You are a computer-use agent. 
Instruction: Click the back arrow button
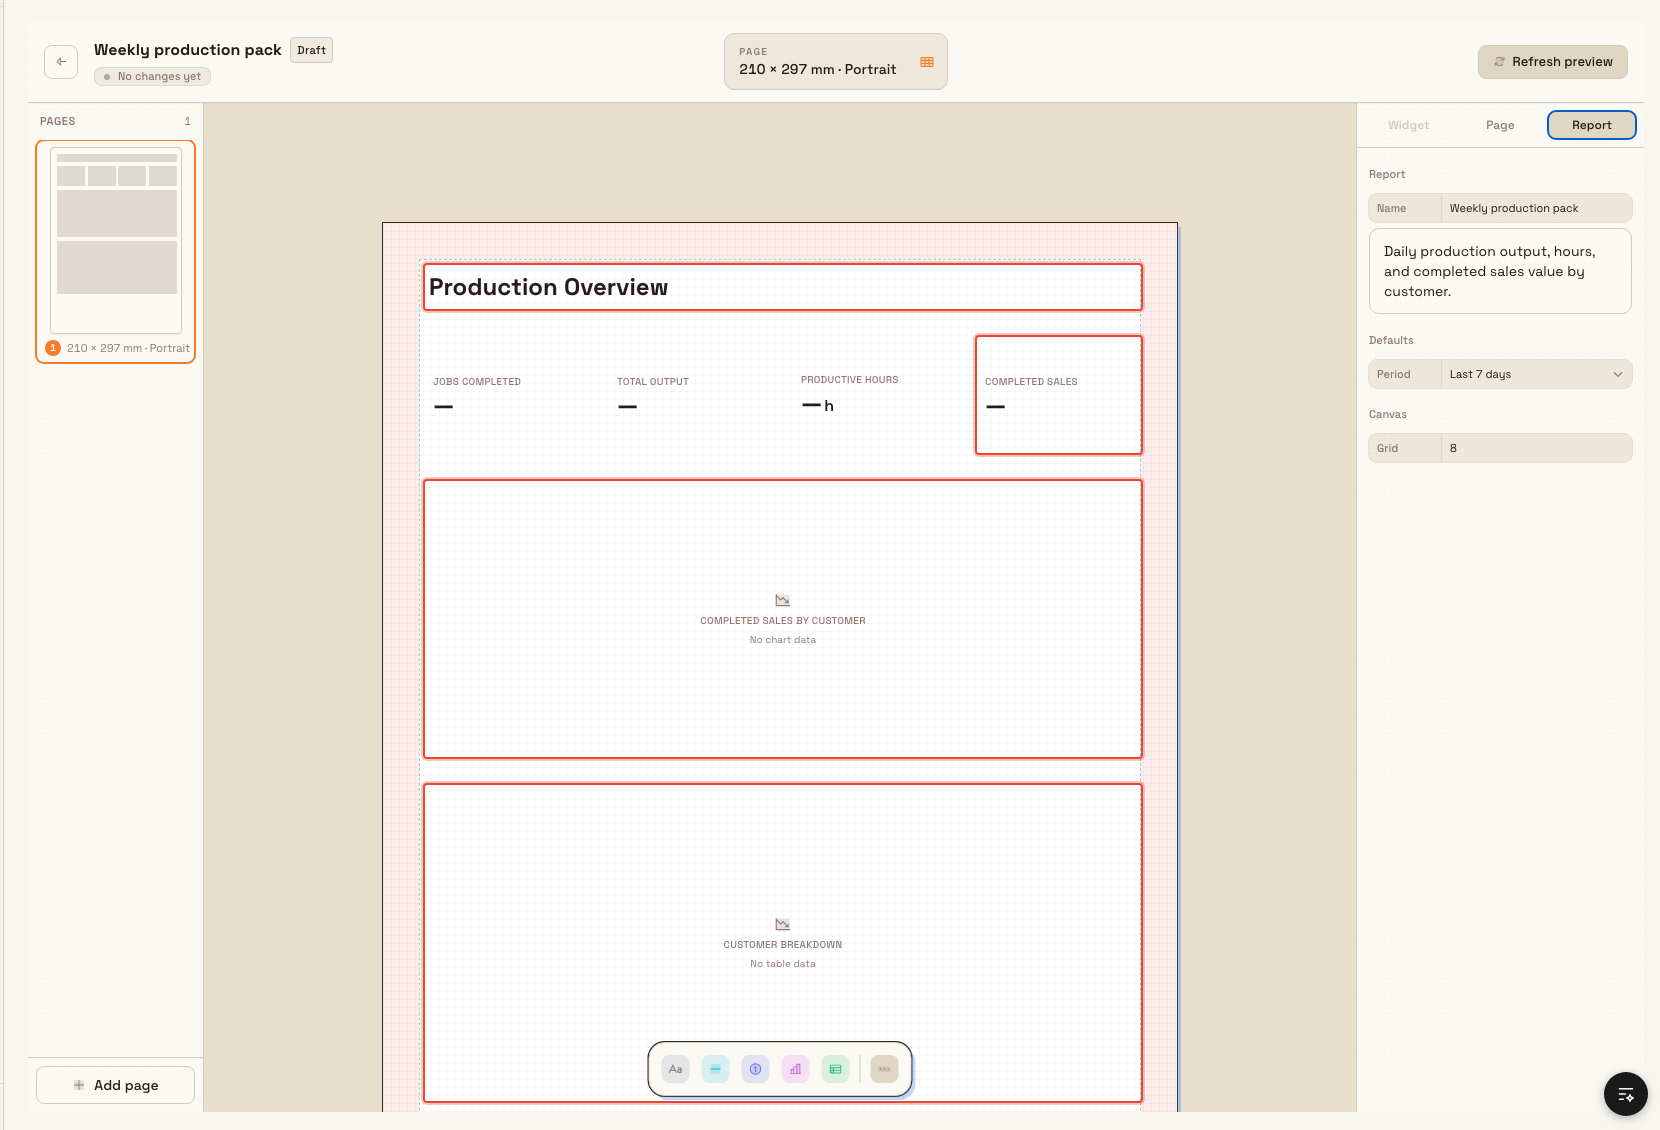[61, 62]
